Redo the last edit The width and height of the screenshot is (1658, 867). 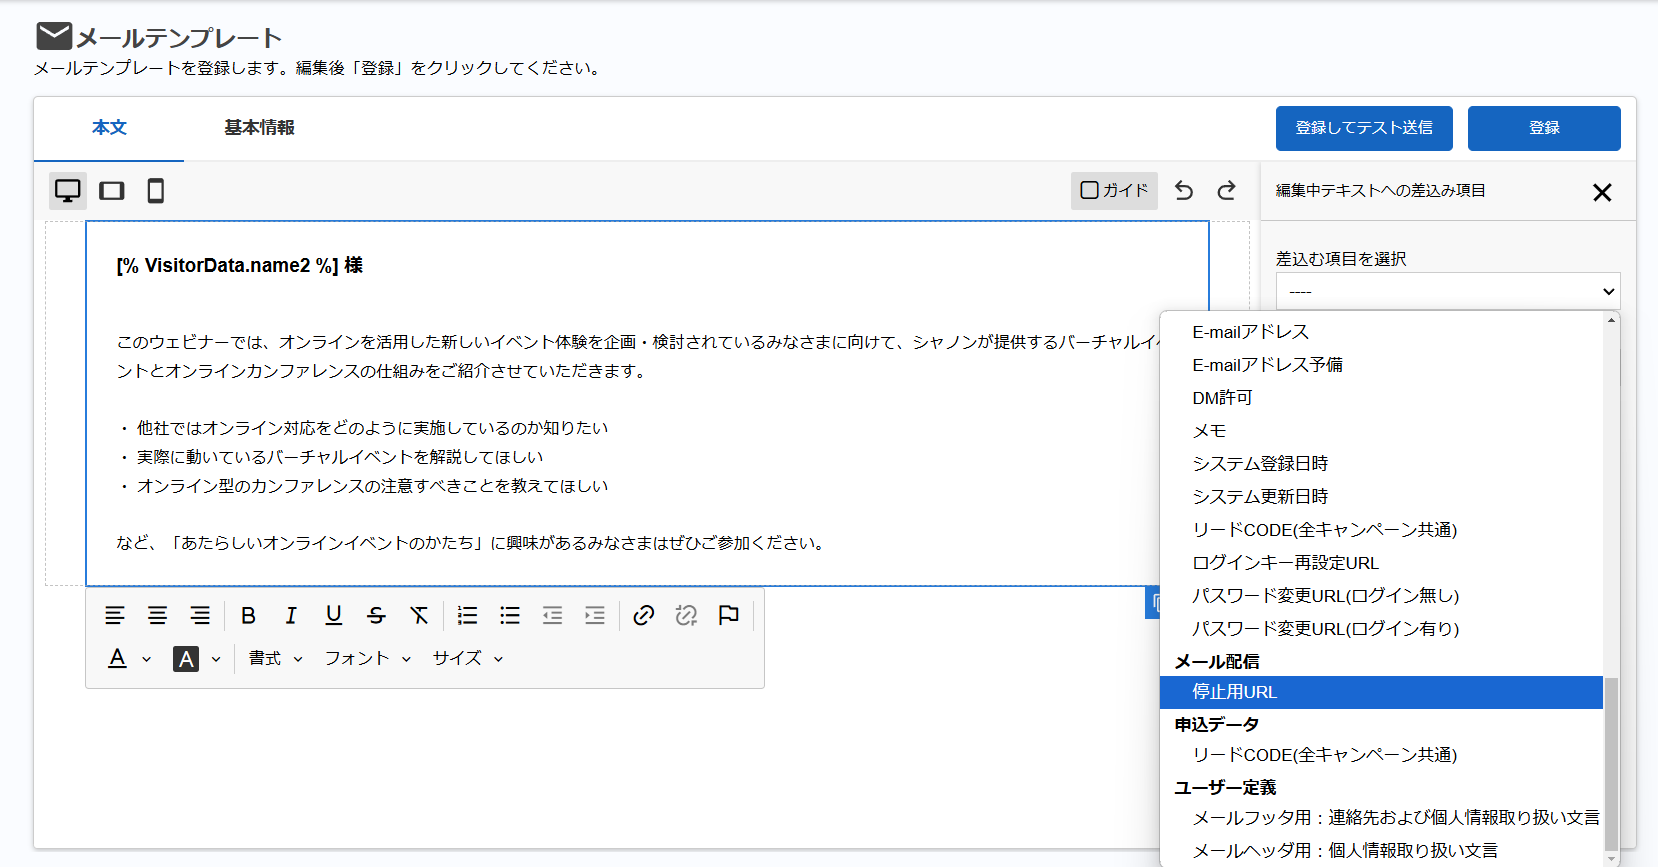(1227, 191)
